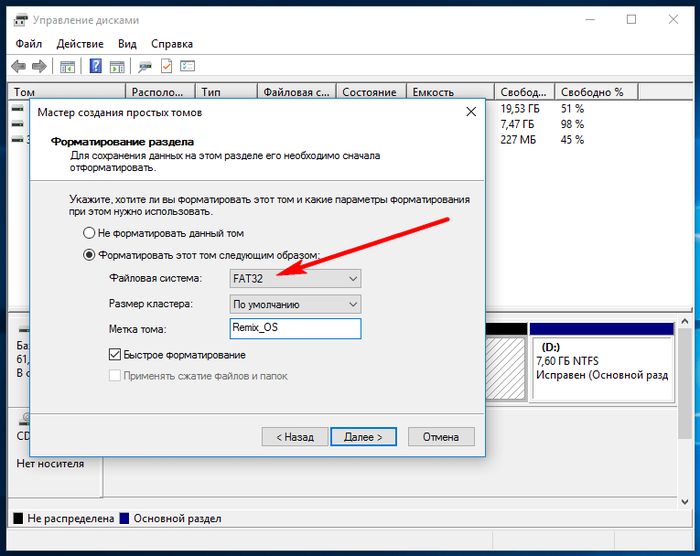The image size is (700, 556).
Task: Open the 'Справка' menu
Action: 172,44
